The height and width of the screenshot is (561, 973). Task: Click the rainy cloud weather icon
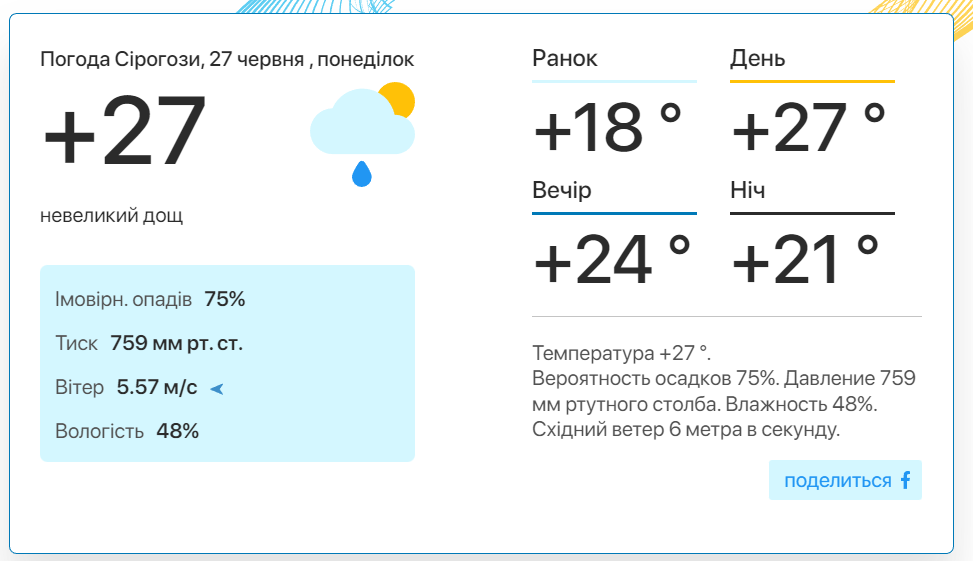pyautogui.click(x=362, y=134)
